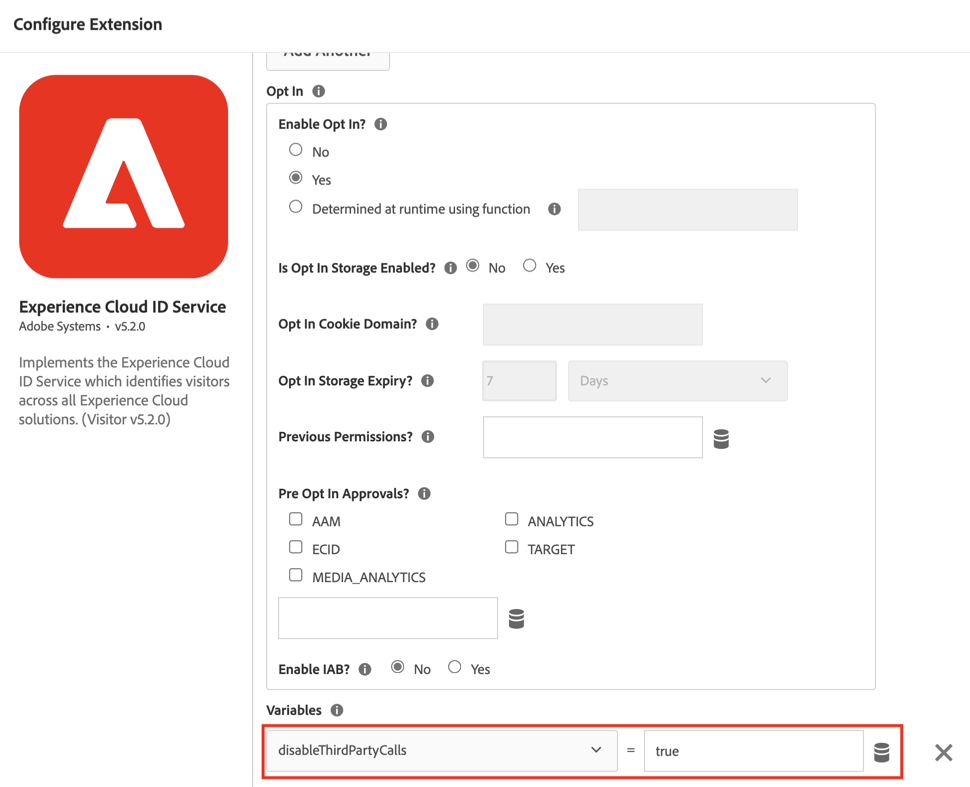Select Determined at runtime using function option
This screenshot has width=970, height=787.
(x=296, y=207)
